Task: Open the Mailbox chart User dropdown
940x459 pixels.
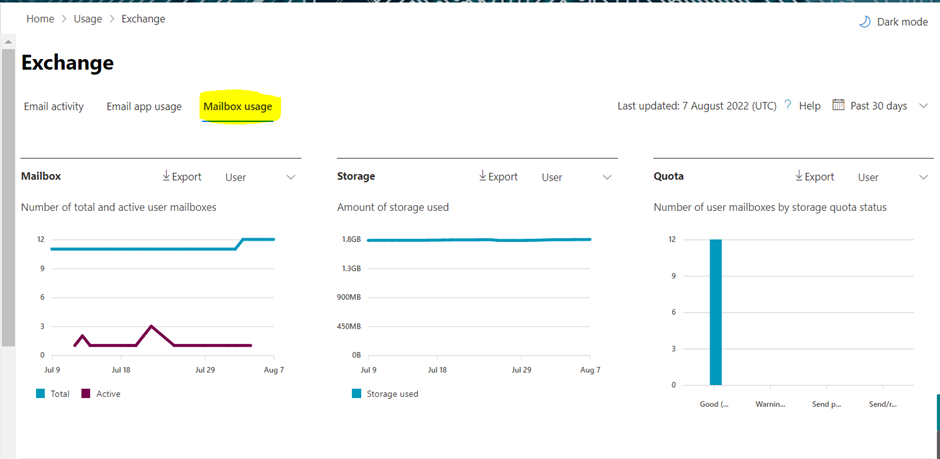Action: click(260, 177)
